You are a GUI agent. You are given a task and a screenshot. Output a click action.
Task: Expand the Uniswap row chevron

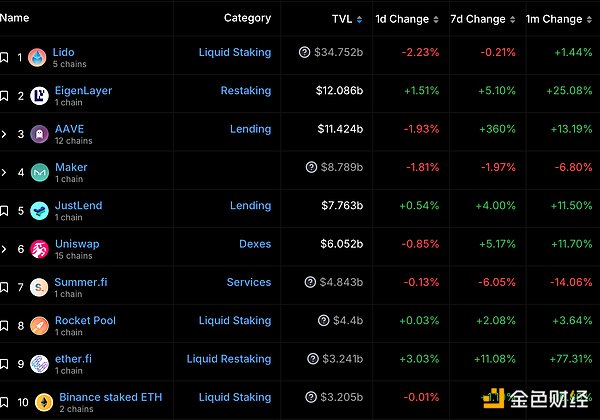tap(5, 249)
